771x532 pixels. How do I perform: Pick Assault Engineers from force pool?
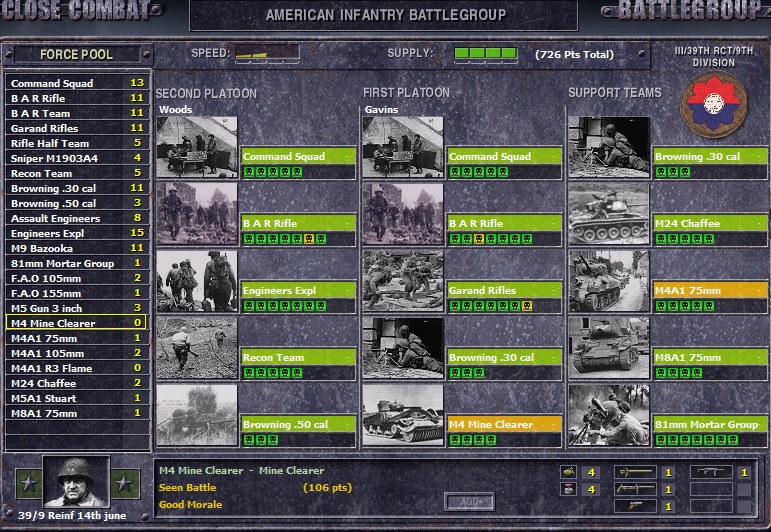click(x=76, y=218)
